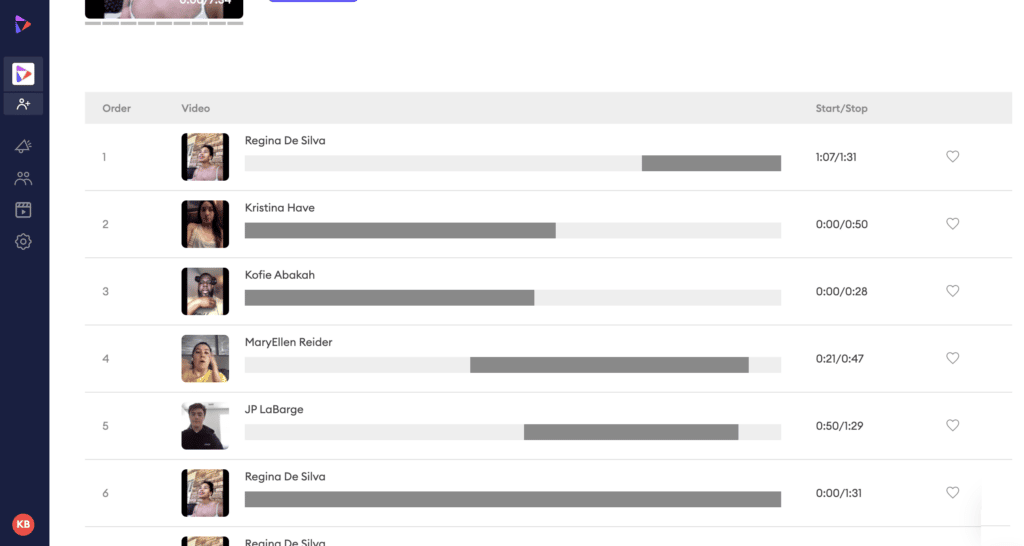The width and height of the screenshot is (1024, 546).
Task: Click the JP LaBarge name label
Action: [274, 410]
